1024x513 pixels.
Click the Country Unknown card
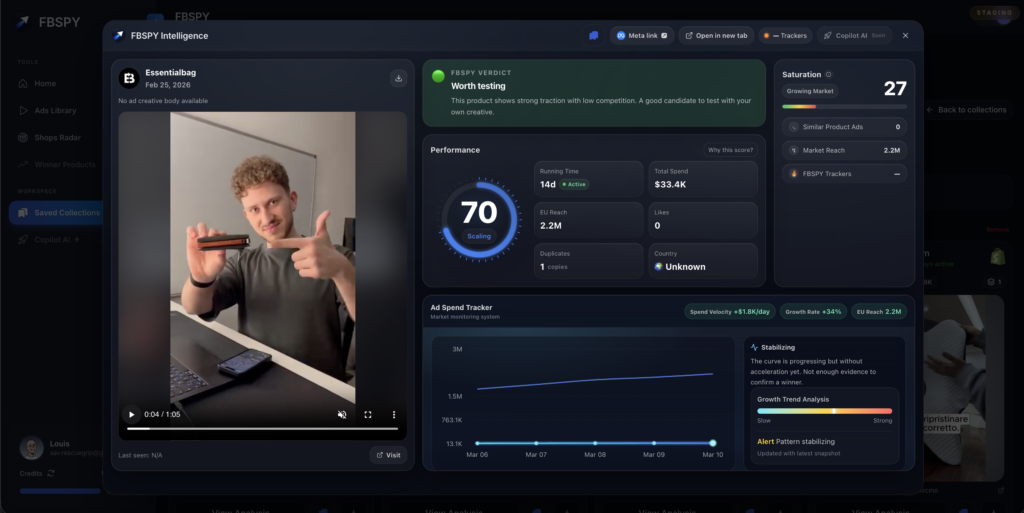(x=703, y=260)
